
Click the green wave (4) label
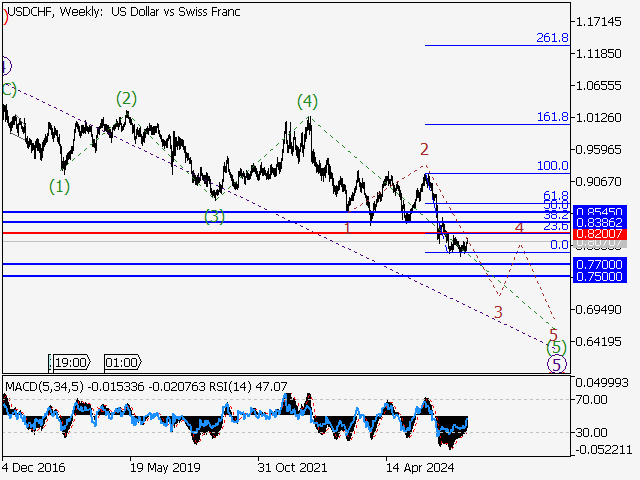tap(307, 102)
